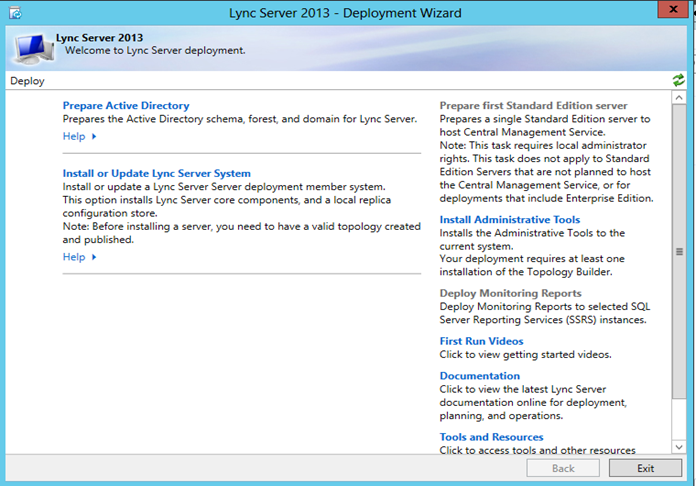Image resolution: width=696 pixels, height=486 pixels.
Task: Click Prepare first Standard Edition server heading
Action: coord(533,106)
